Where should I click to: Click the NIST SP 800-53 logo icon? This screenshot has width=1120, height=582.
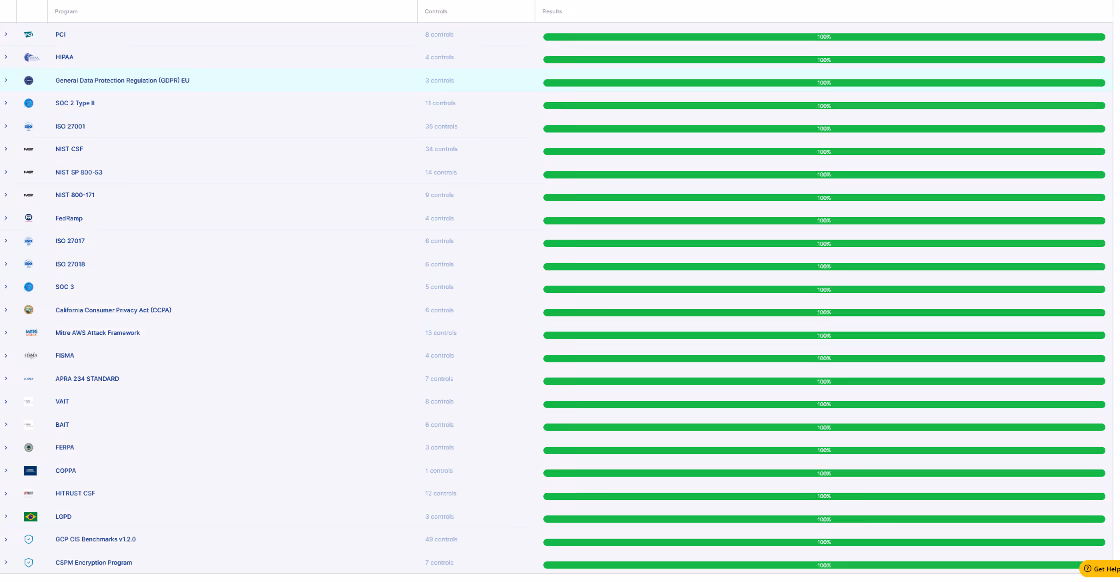click(x=29, y=172)
